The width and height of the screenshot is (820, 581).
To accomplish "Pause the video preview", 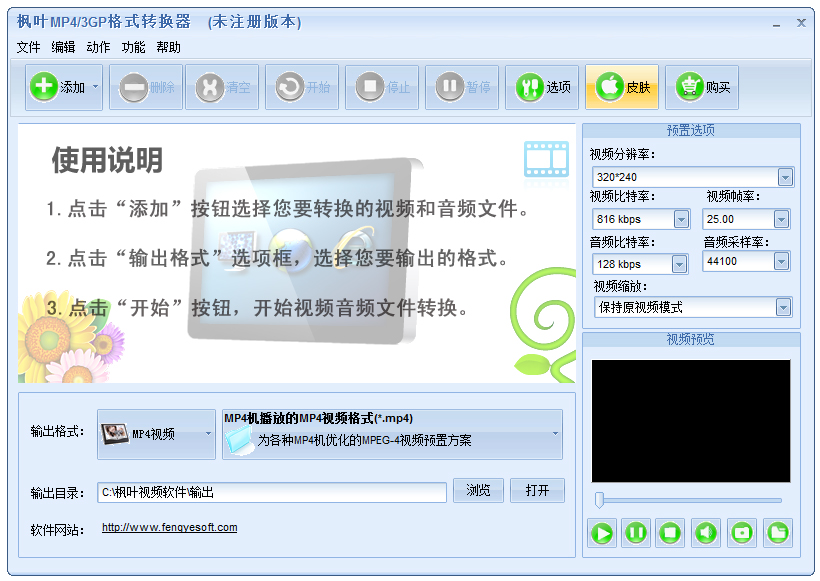I will (636, 533).
